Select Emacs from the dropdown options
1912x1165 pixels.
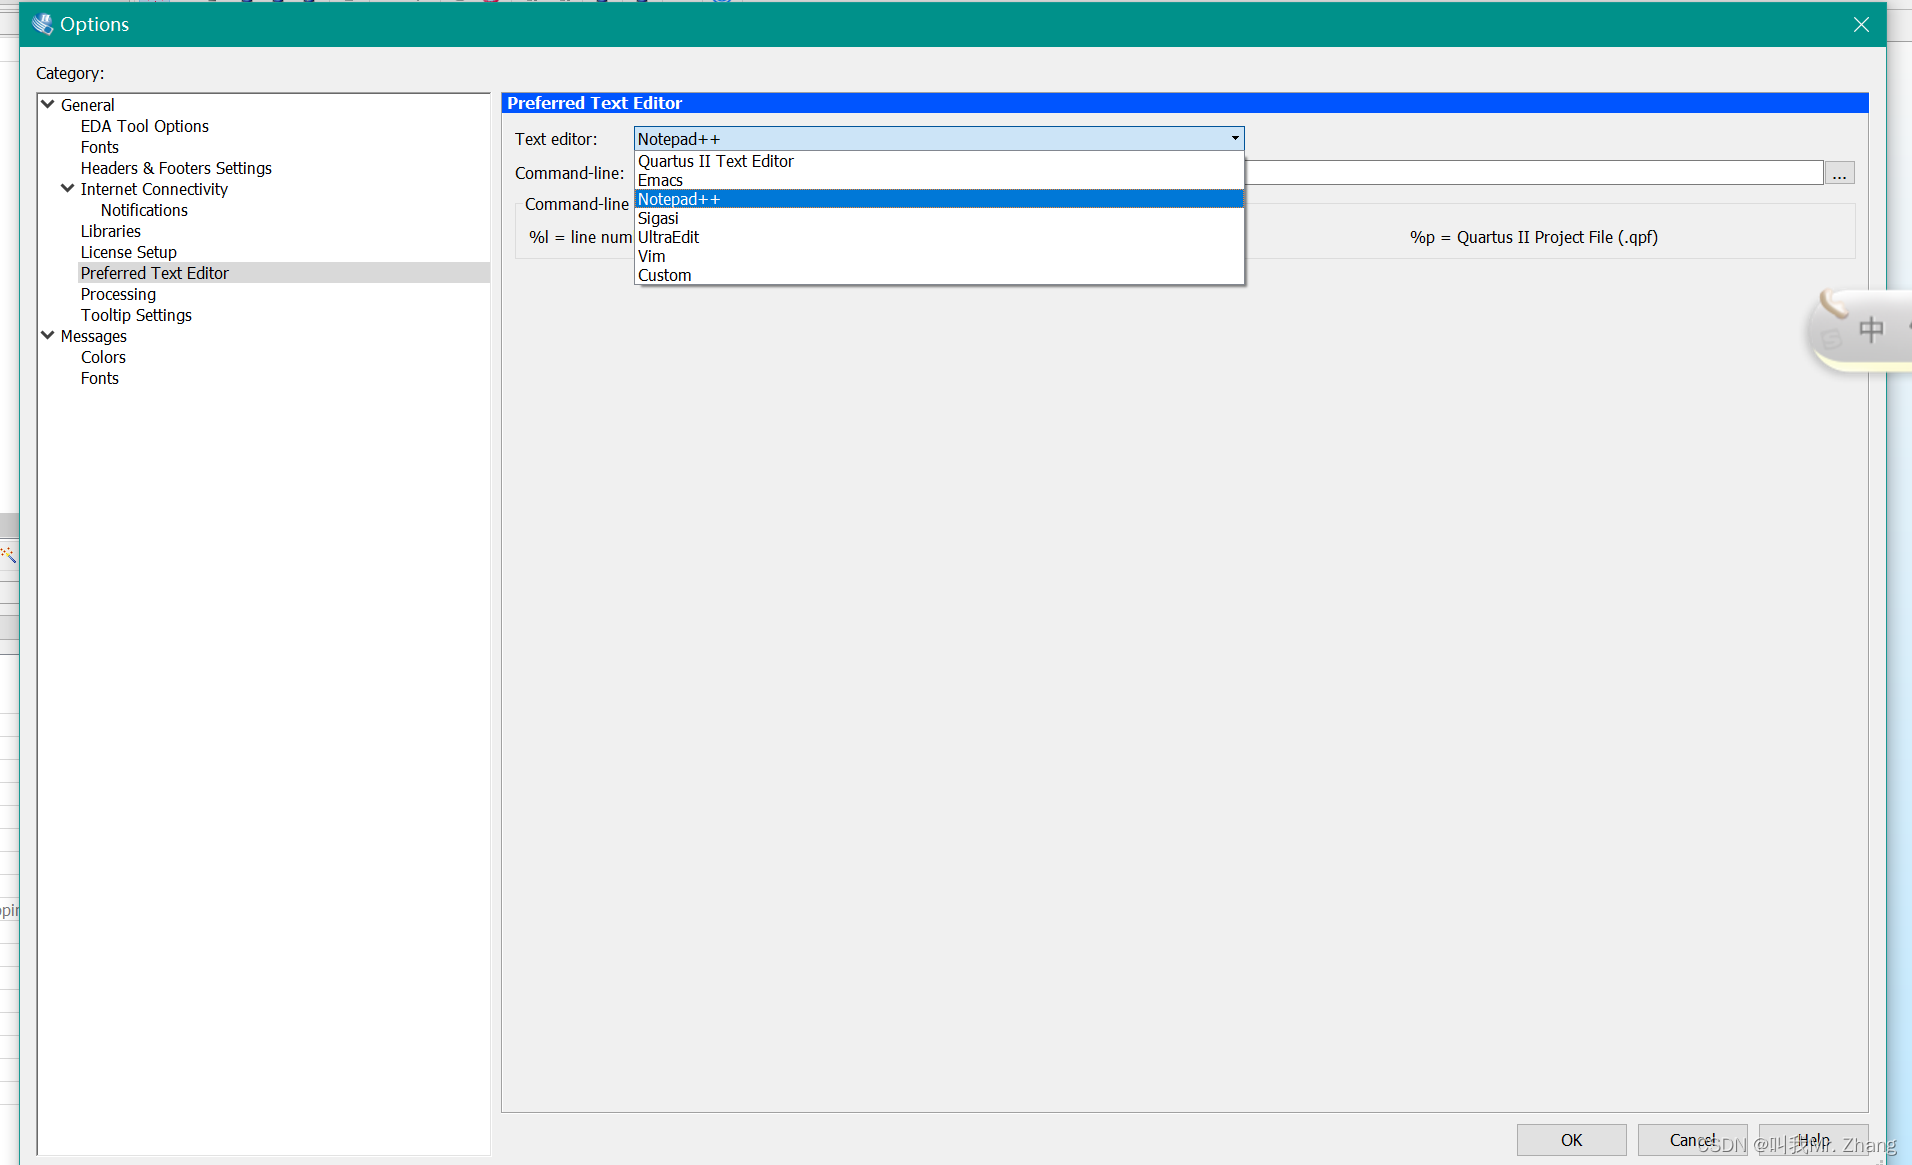(659, 180)
